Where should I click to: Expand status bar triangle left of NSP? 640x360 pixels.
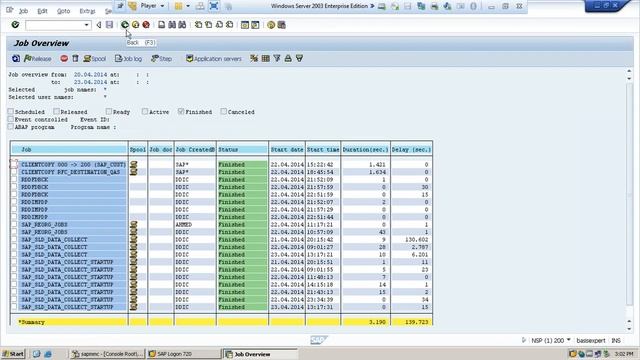point(524,340)
